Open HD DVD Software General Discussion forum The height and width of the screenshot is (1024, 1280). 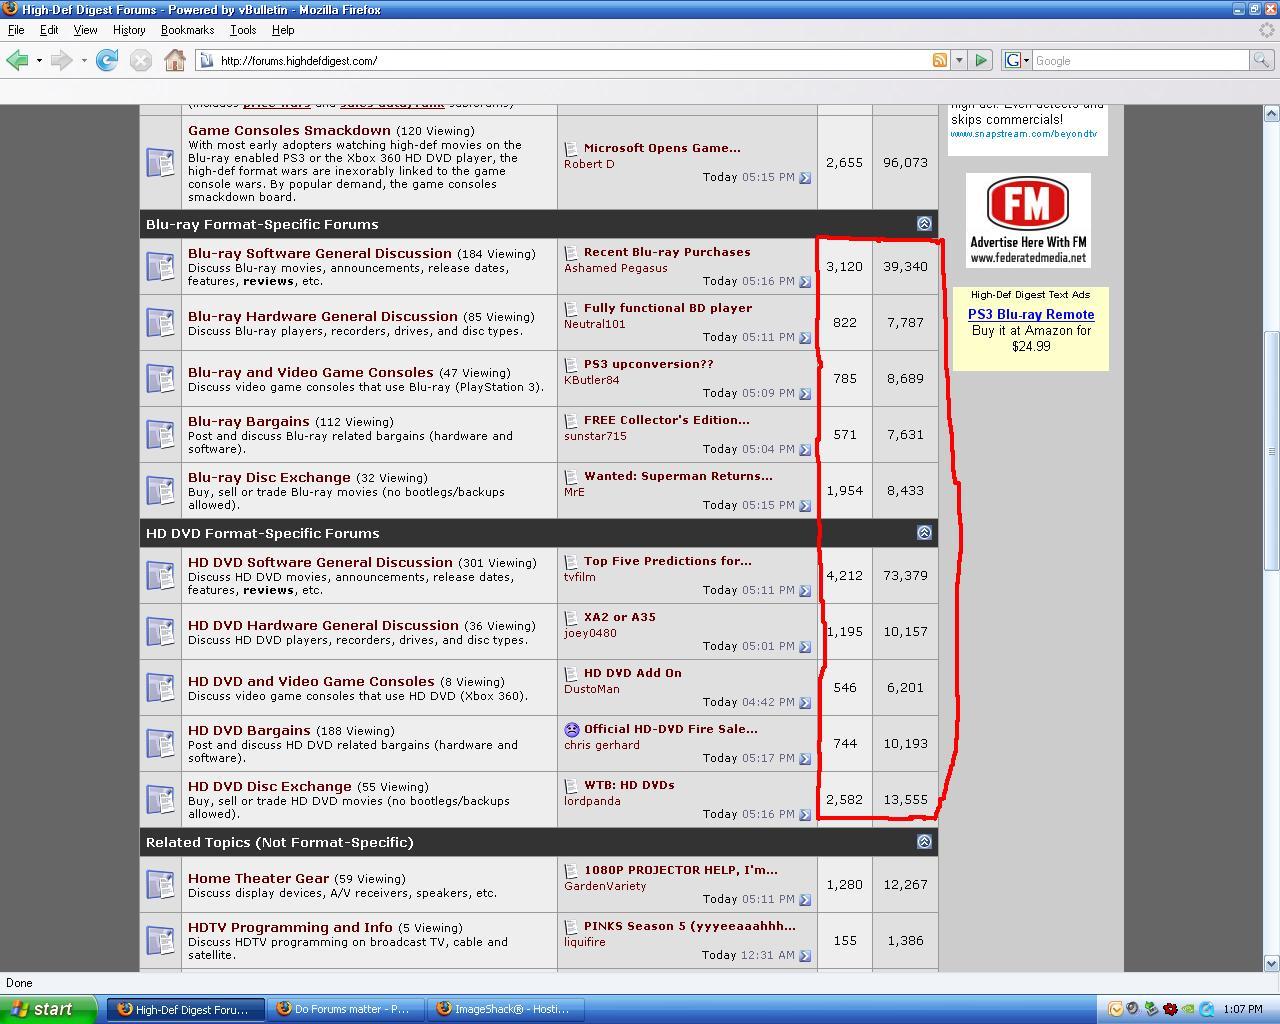click(320, 562)
